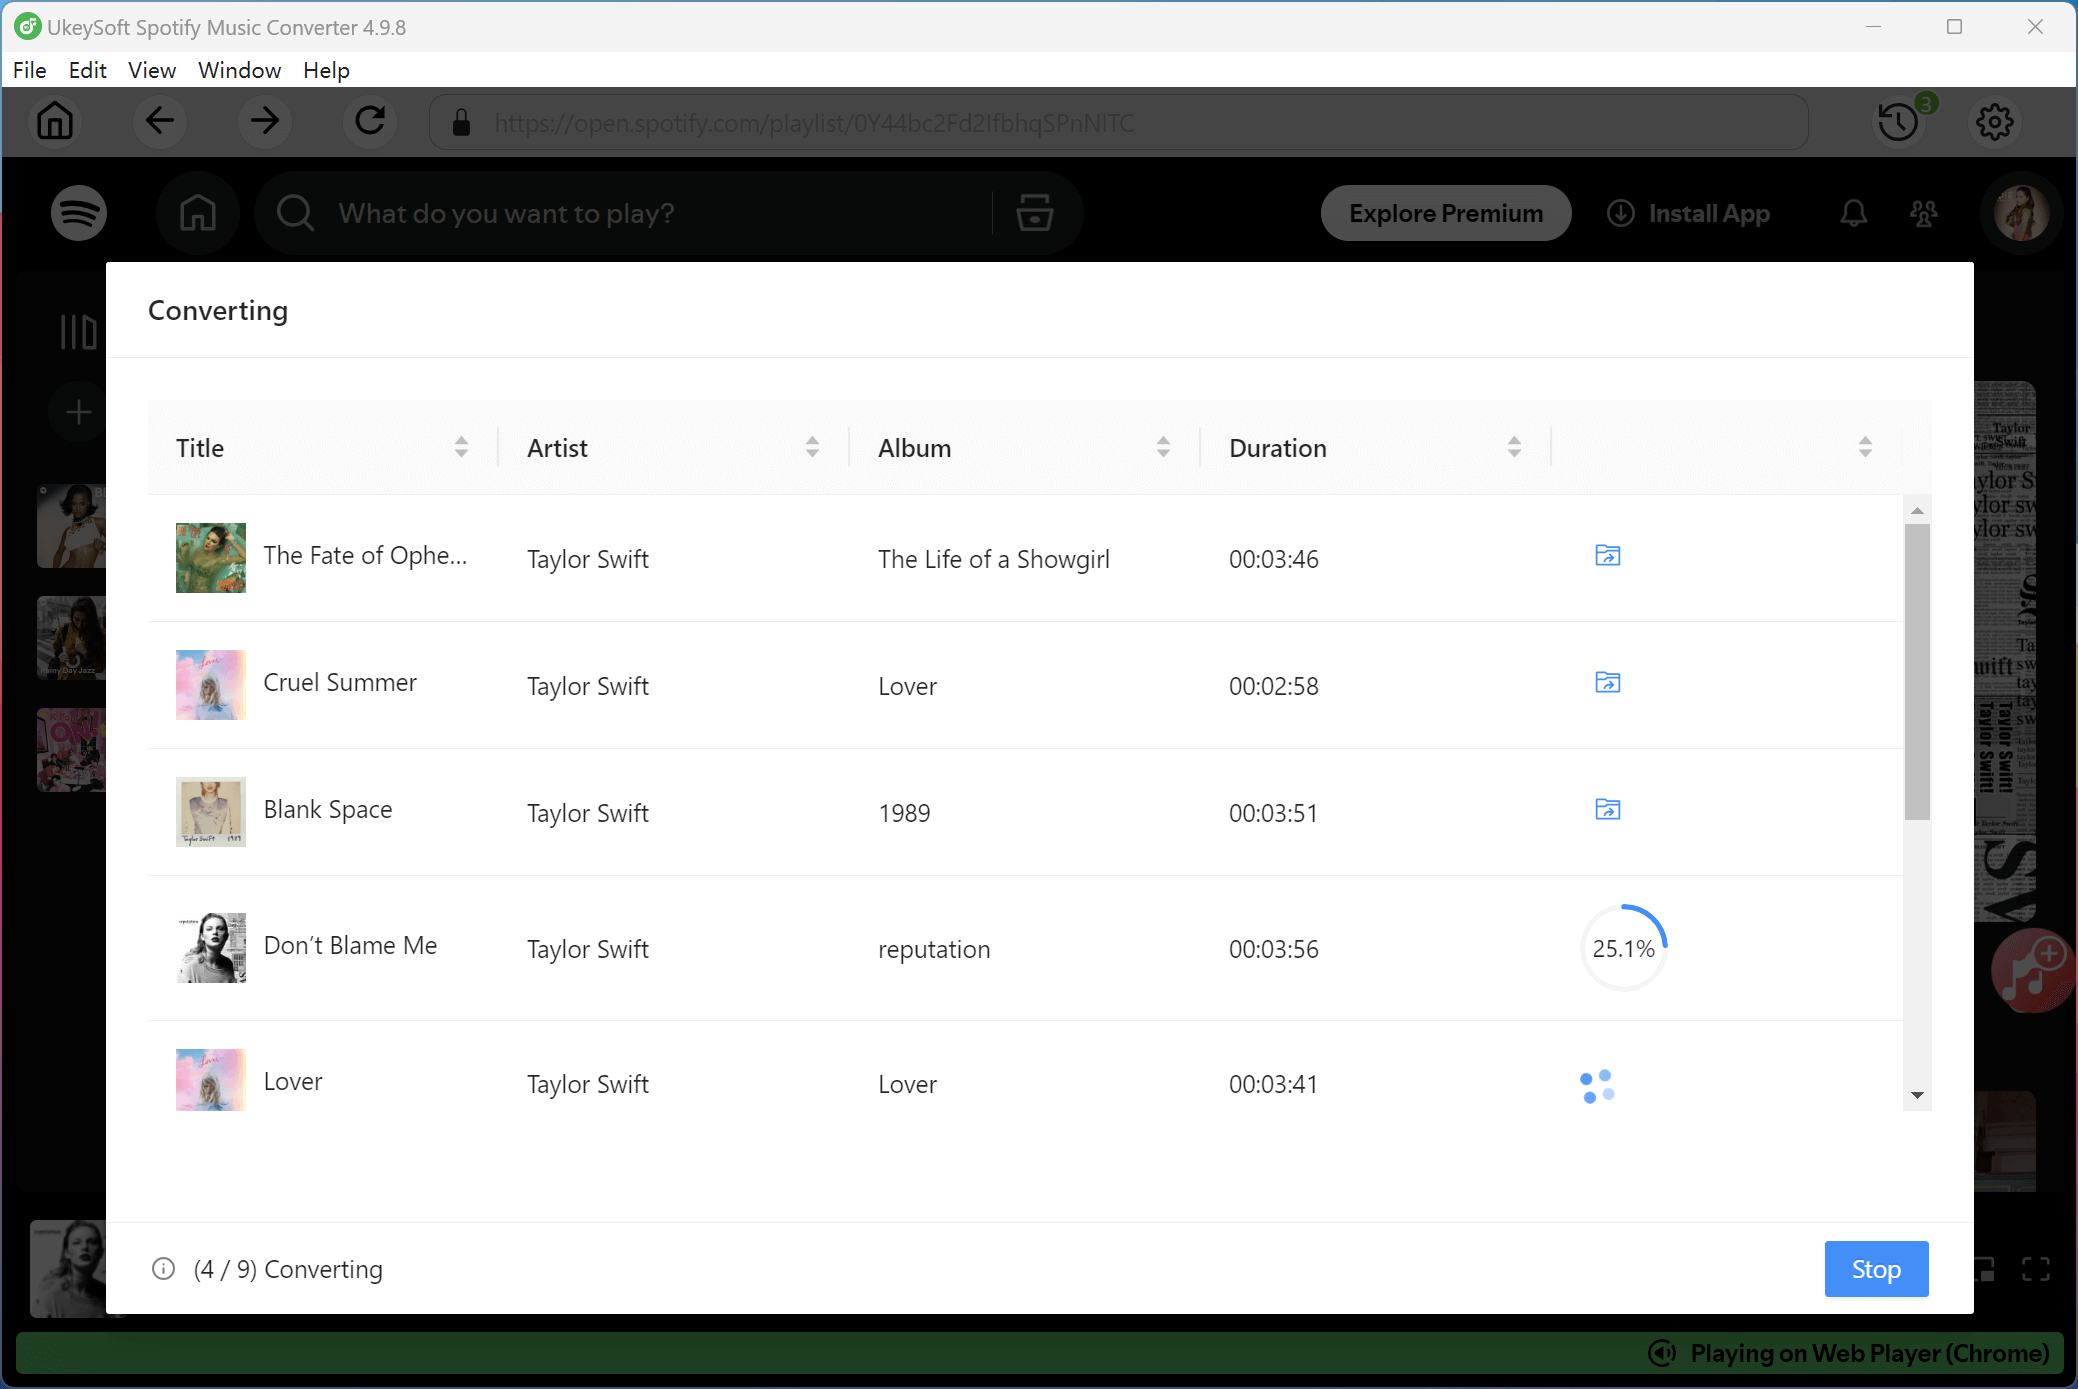Open the Window menu
Screen dimensions: 2078x1389
pyautogui.click(x=239, y=70)
